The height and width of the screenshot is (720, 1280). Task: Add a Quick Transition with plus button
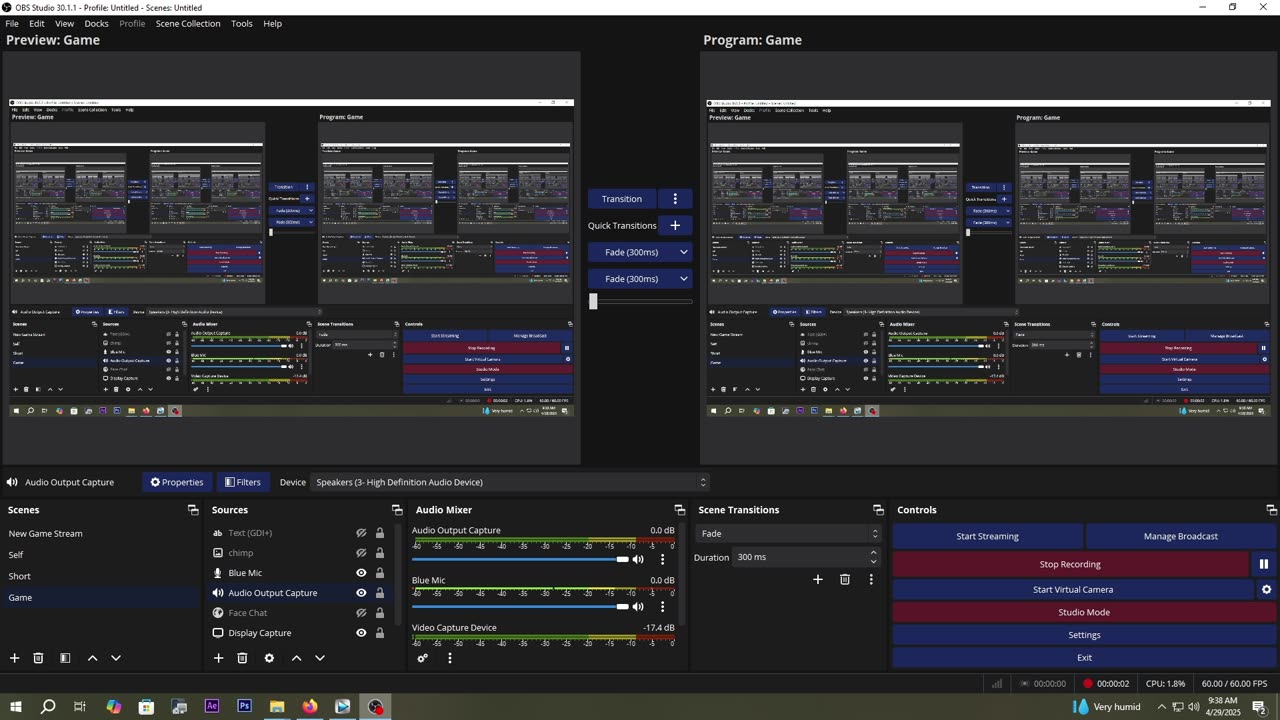[675, 226]
